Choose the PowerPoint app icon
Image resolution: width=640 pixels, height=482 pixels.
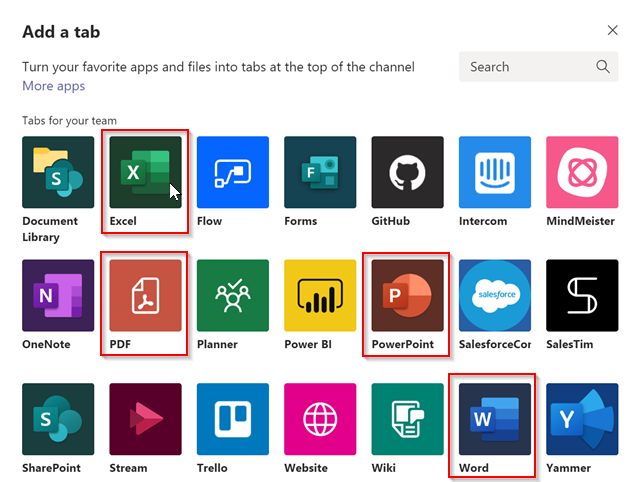tap(407, 295)
